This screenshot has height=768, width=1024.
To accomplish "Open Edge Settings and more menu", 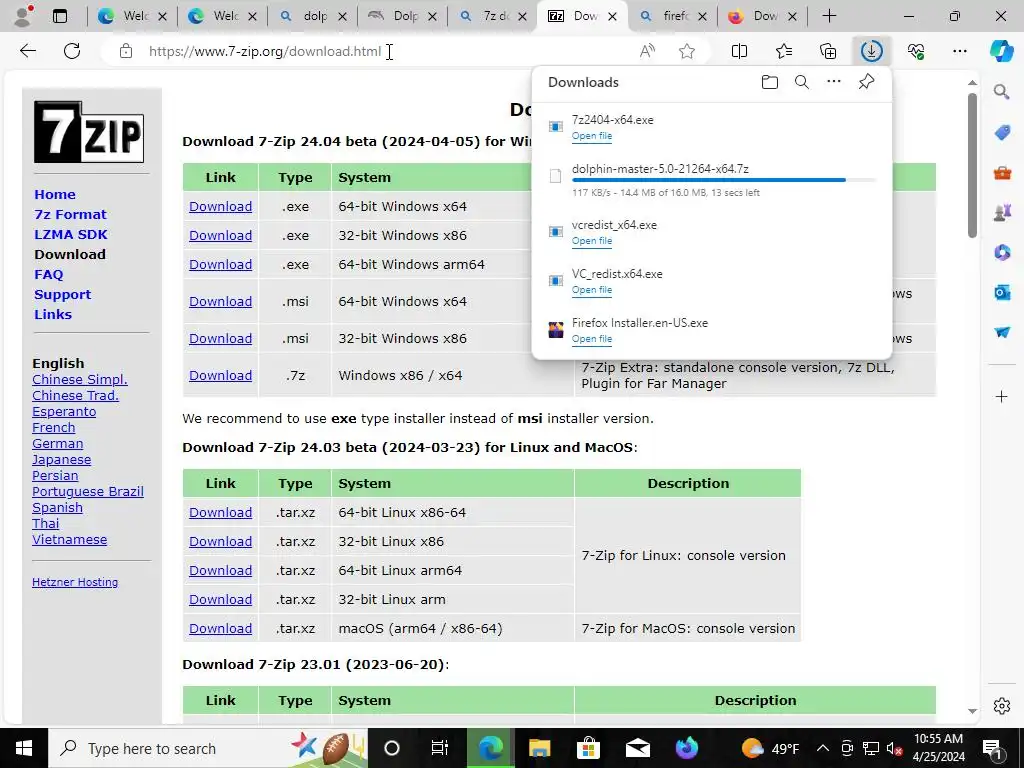I will [959, 51].
